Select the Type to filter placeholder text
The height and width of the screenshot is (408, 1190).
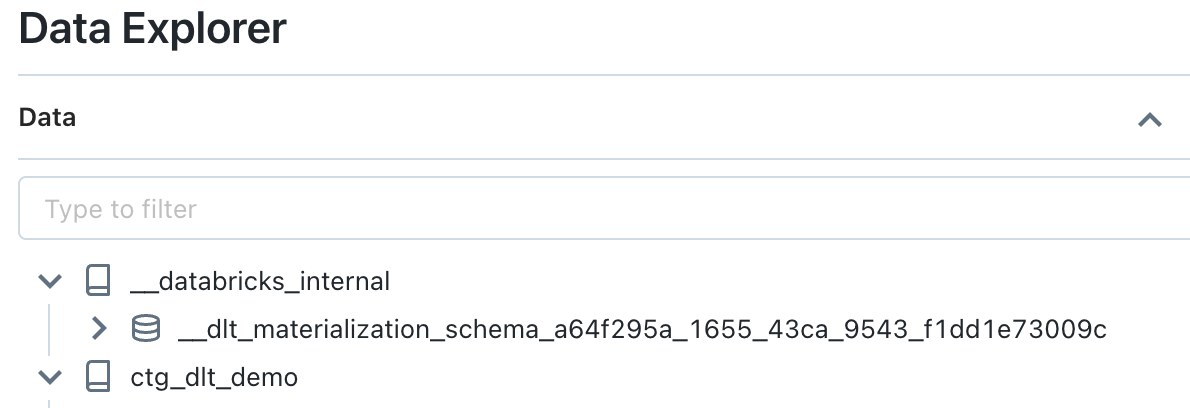(121, 209)
